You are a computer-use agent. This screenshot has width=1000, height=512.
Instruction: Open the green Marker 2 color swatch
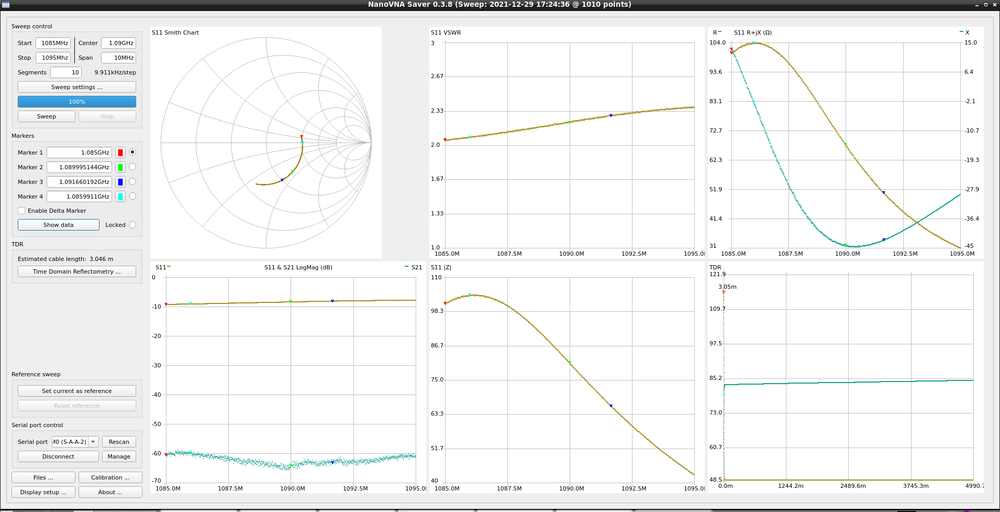pyautogui.click(x=121, y=167)
